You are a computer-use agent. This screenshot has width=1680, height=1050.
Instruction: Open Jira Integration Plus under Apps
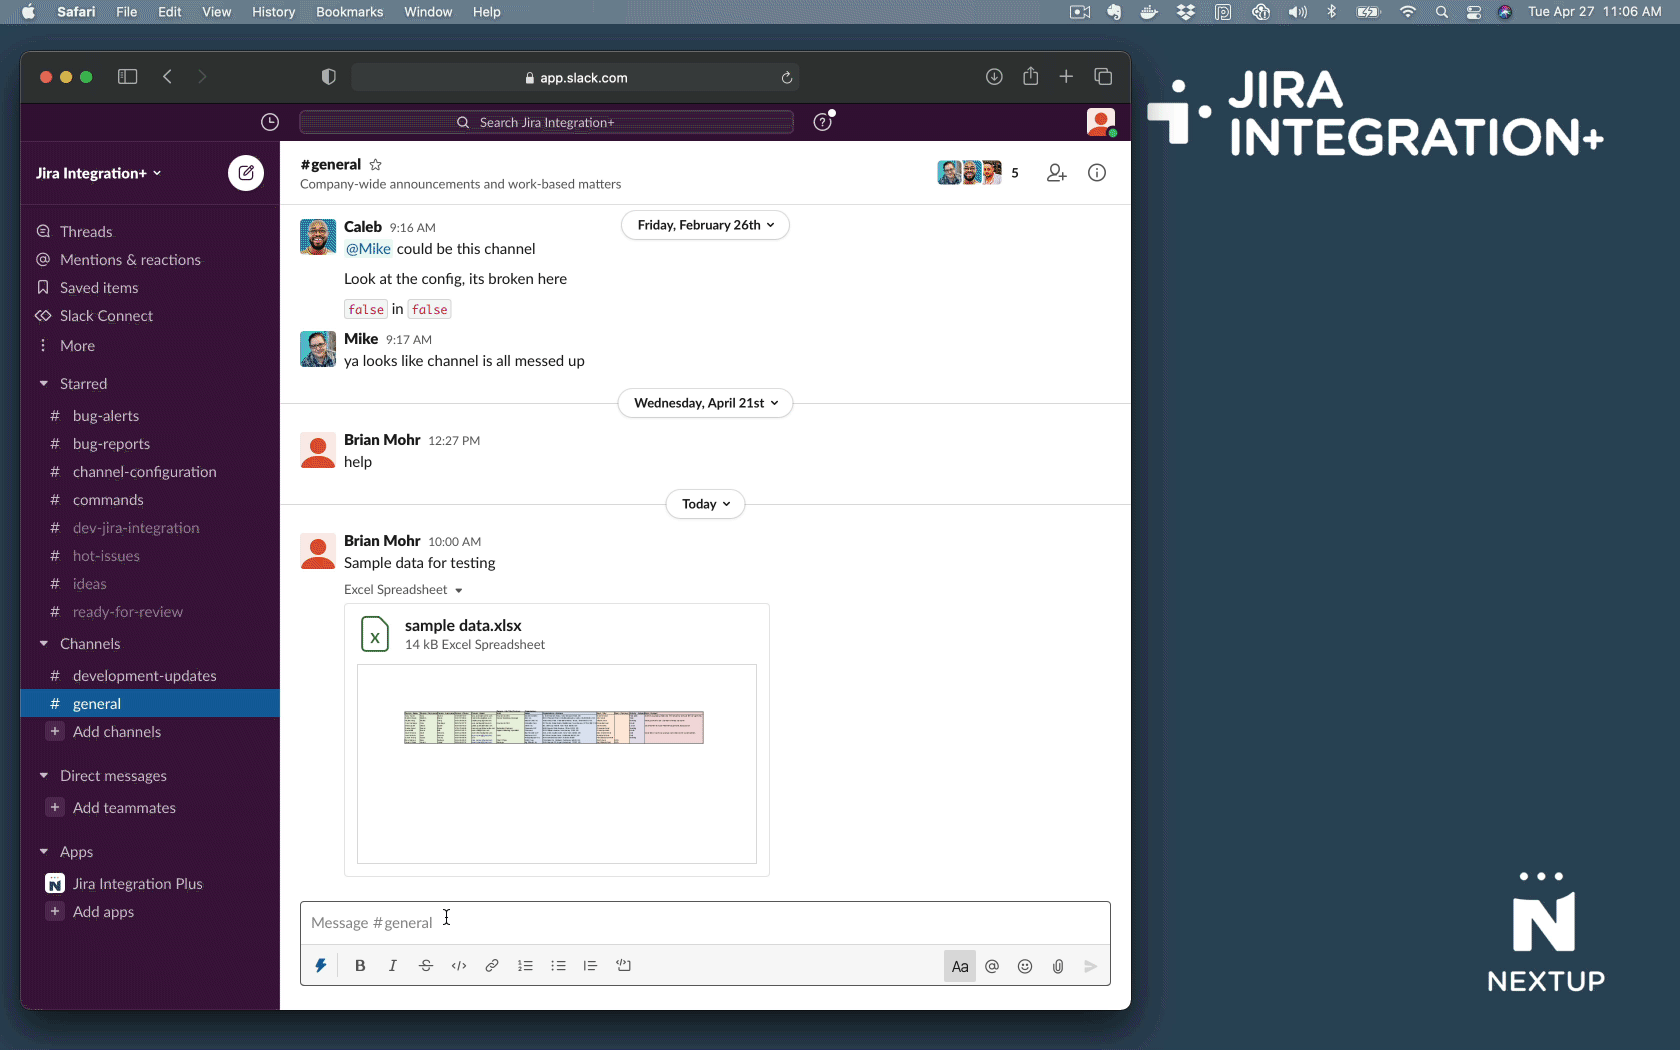[135, 883]
